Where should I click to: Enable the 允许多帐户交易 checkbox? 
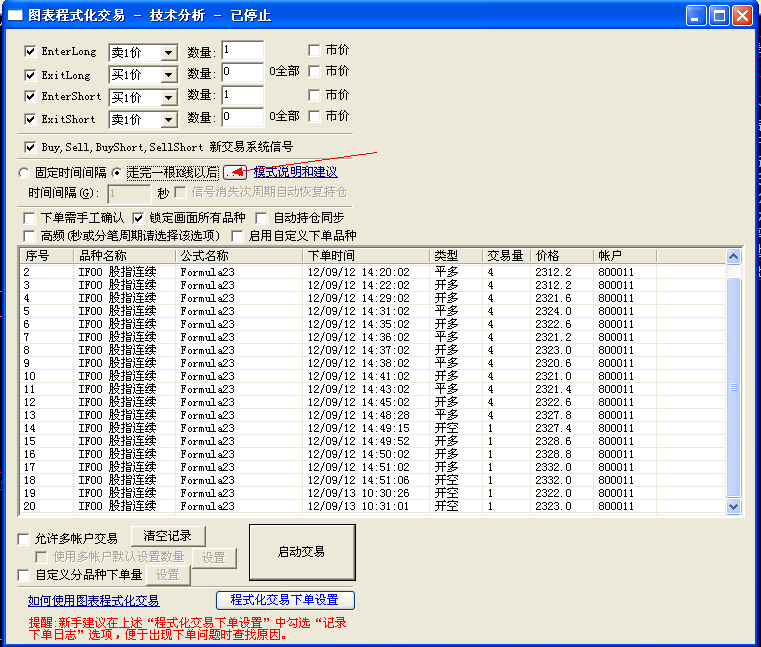point(24,539)
